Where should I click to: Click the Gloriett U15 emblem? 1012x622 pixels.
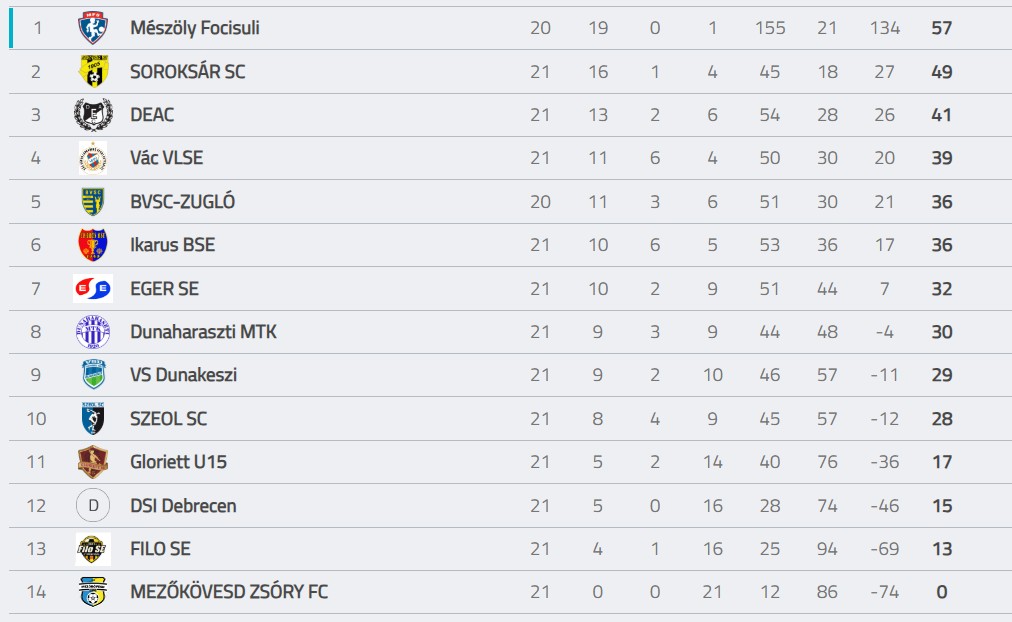[93, 461]
